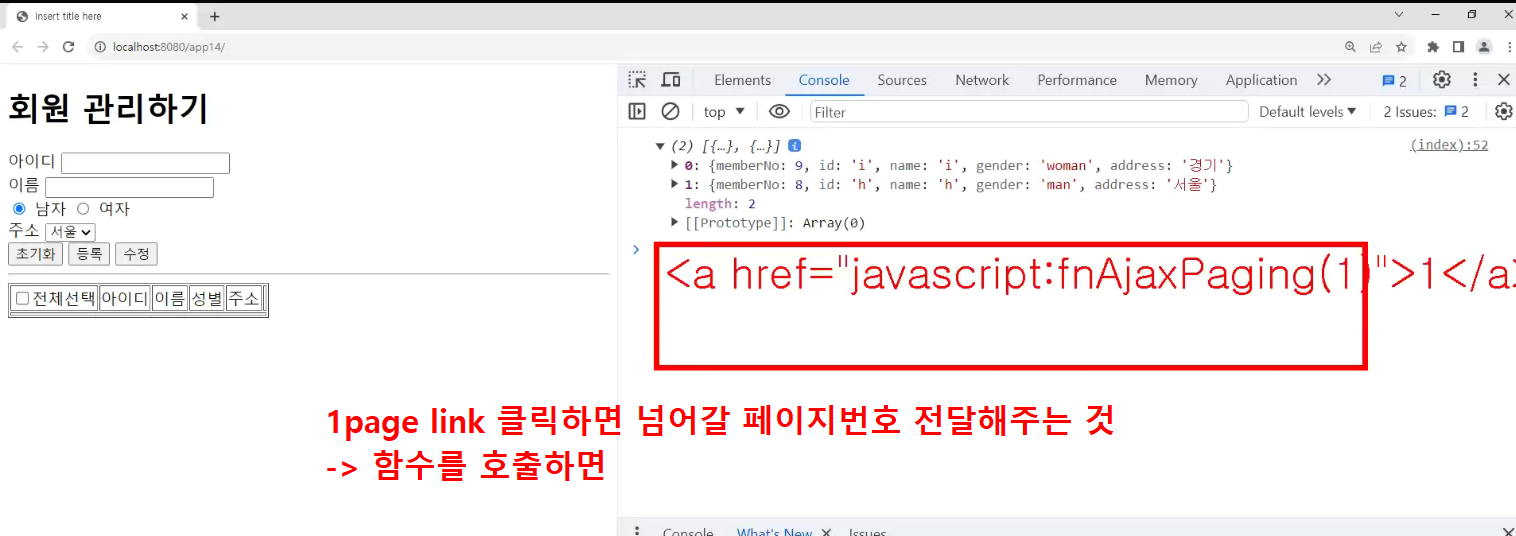Show console sidebar icon

pos(637,111)
